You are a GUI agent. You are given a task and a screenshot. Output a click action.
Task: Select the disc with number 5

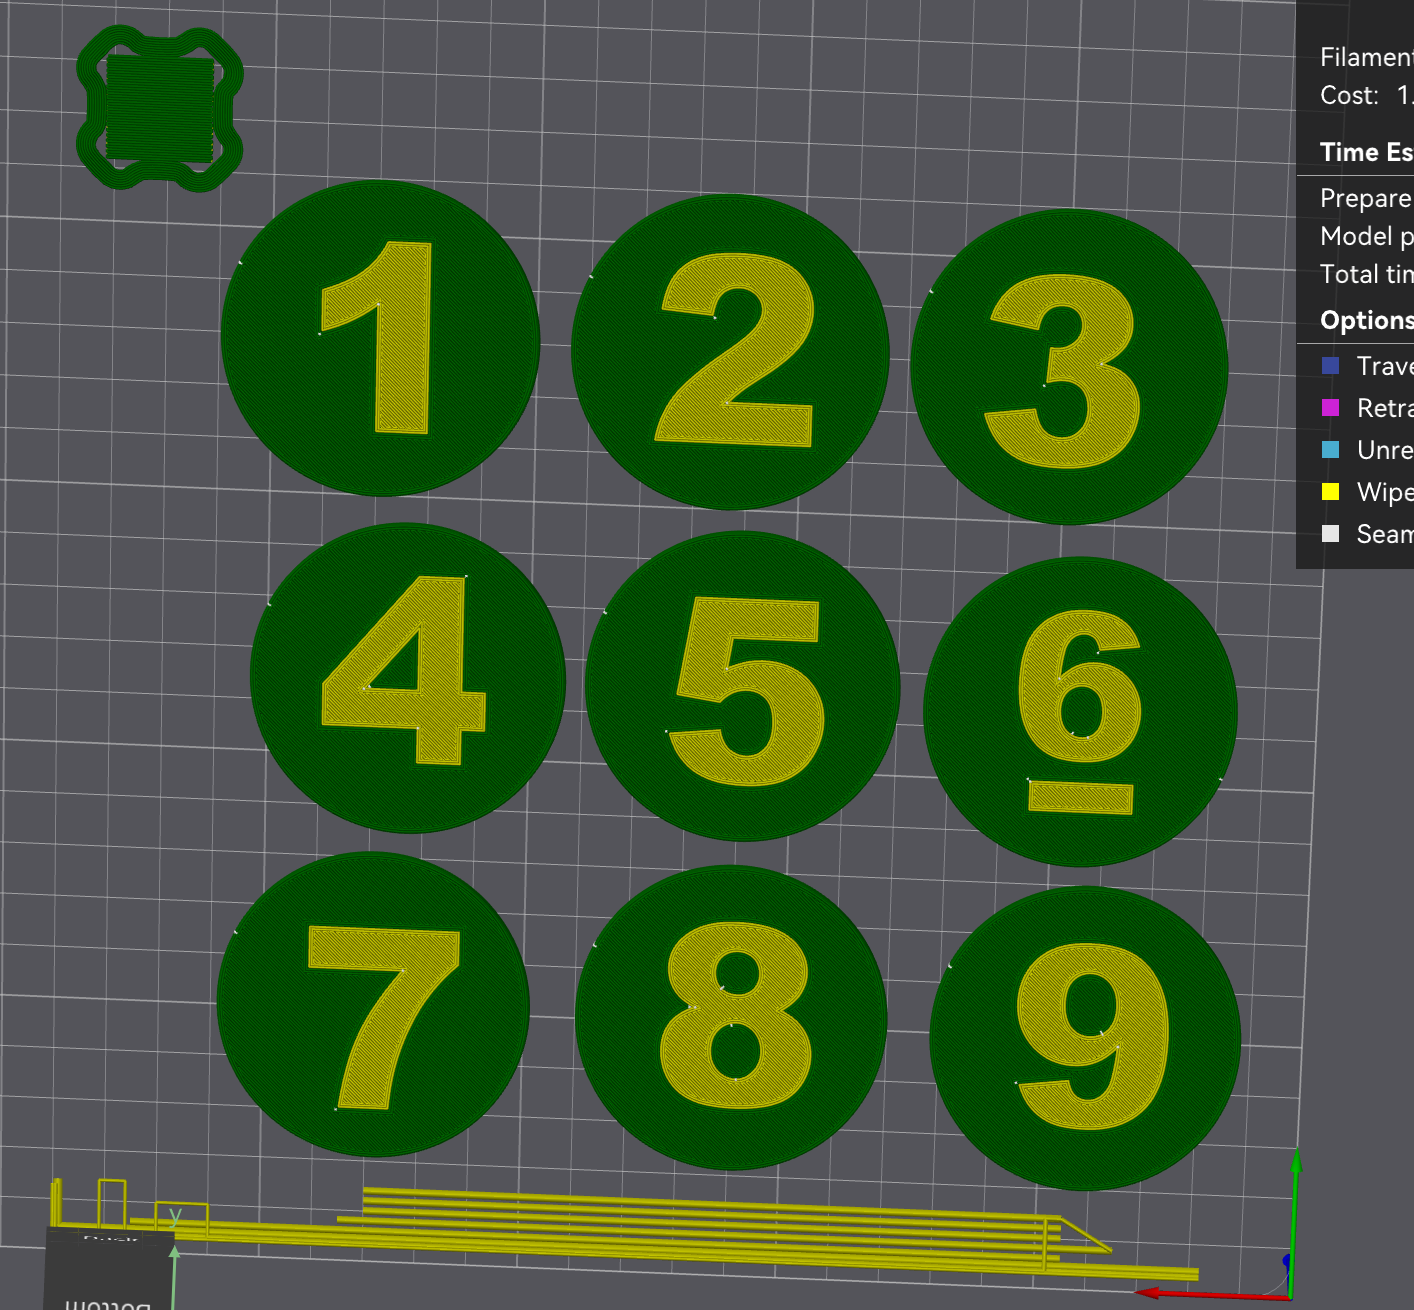point(742,686)
